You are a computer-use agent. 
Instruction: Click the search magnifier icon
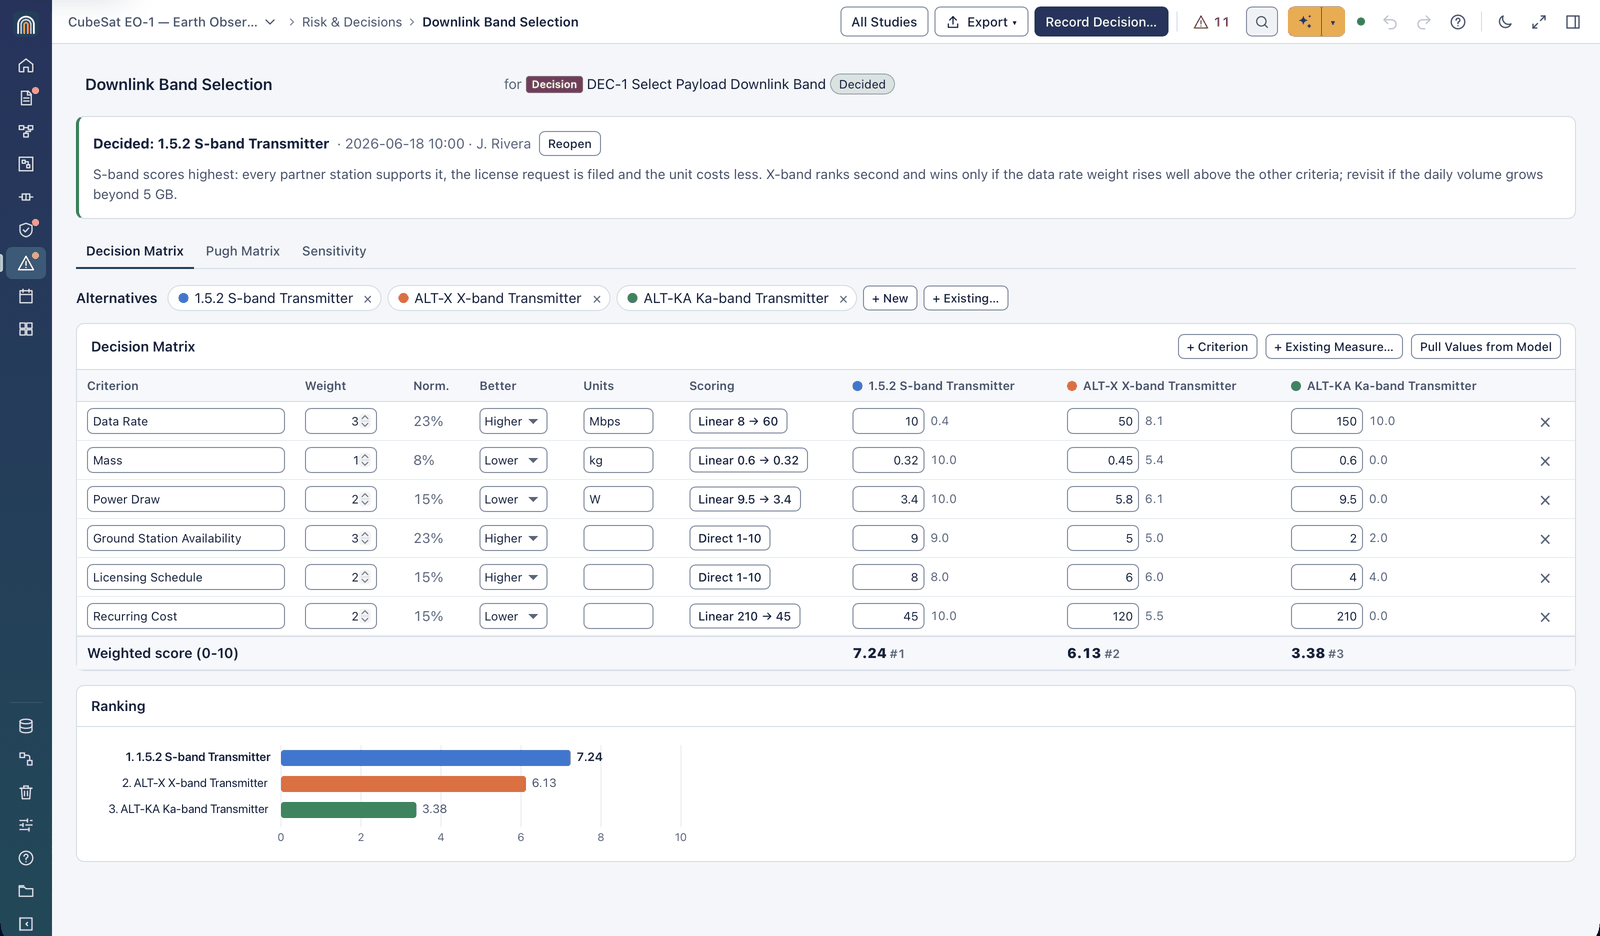1262,22
